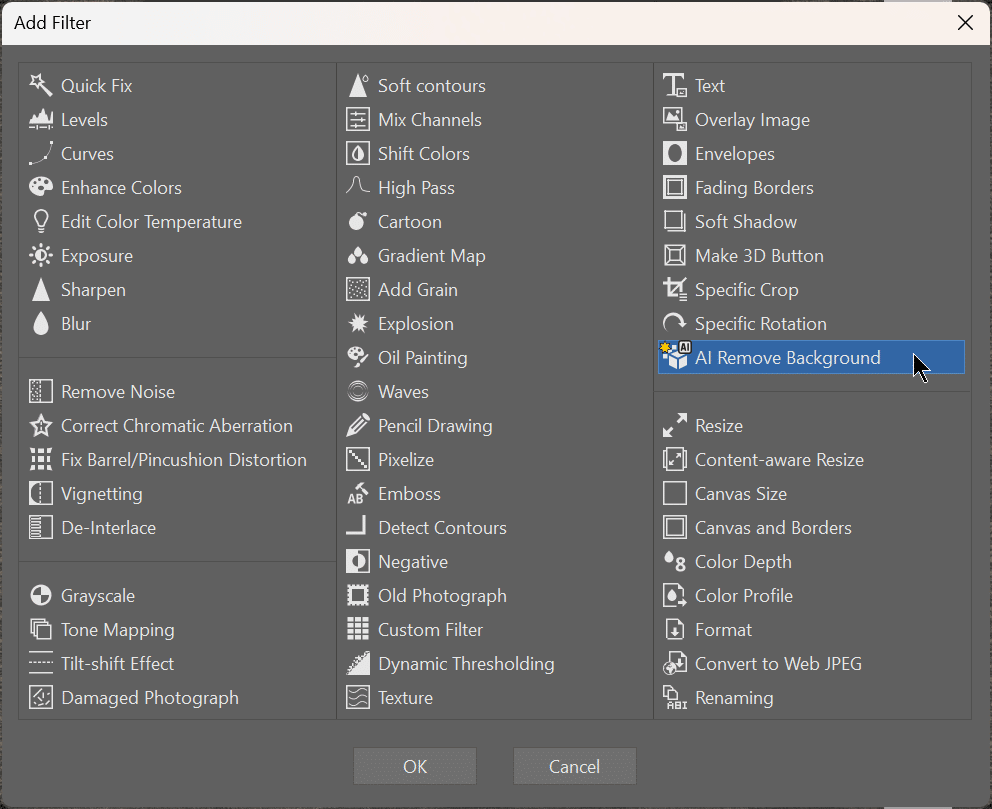The height and width of the screenshot is (809, 992).
Task: Pick Fading Borders in the filter list
Action: 754,187
